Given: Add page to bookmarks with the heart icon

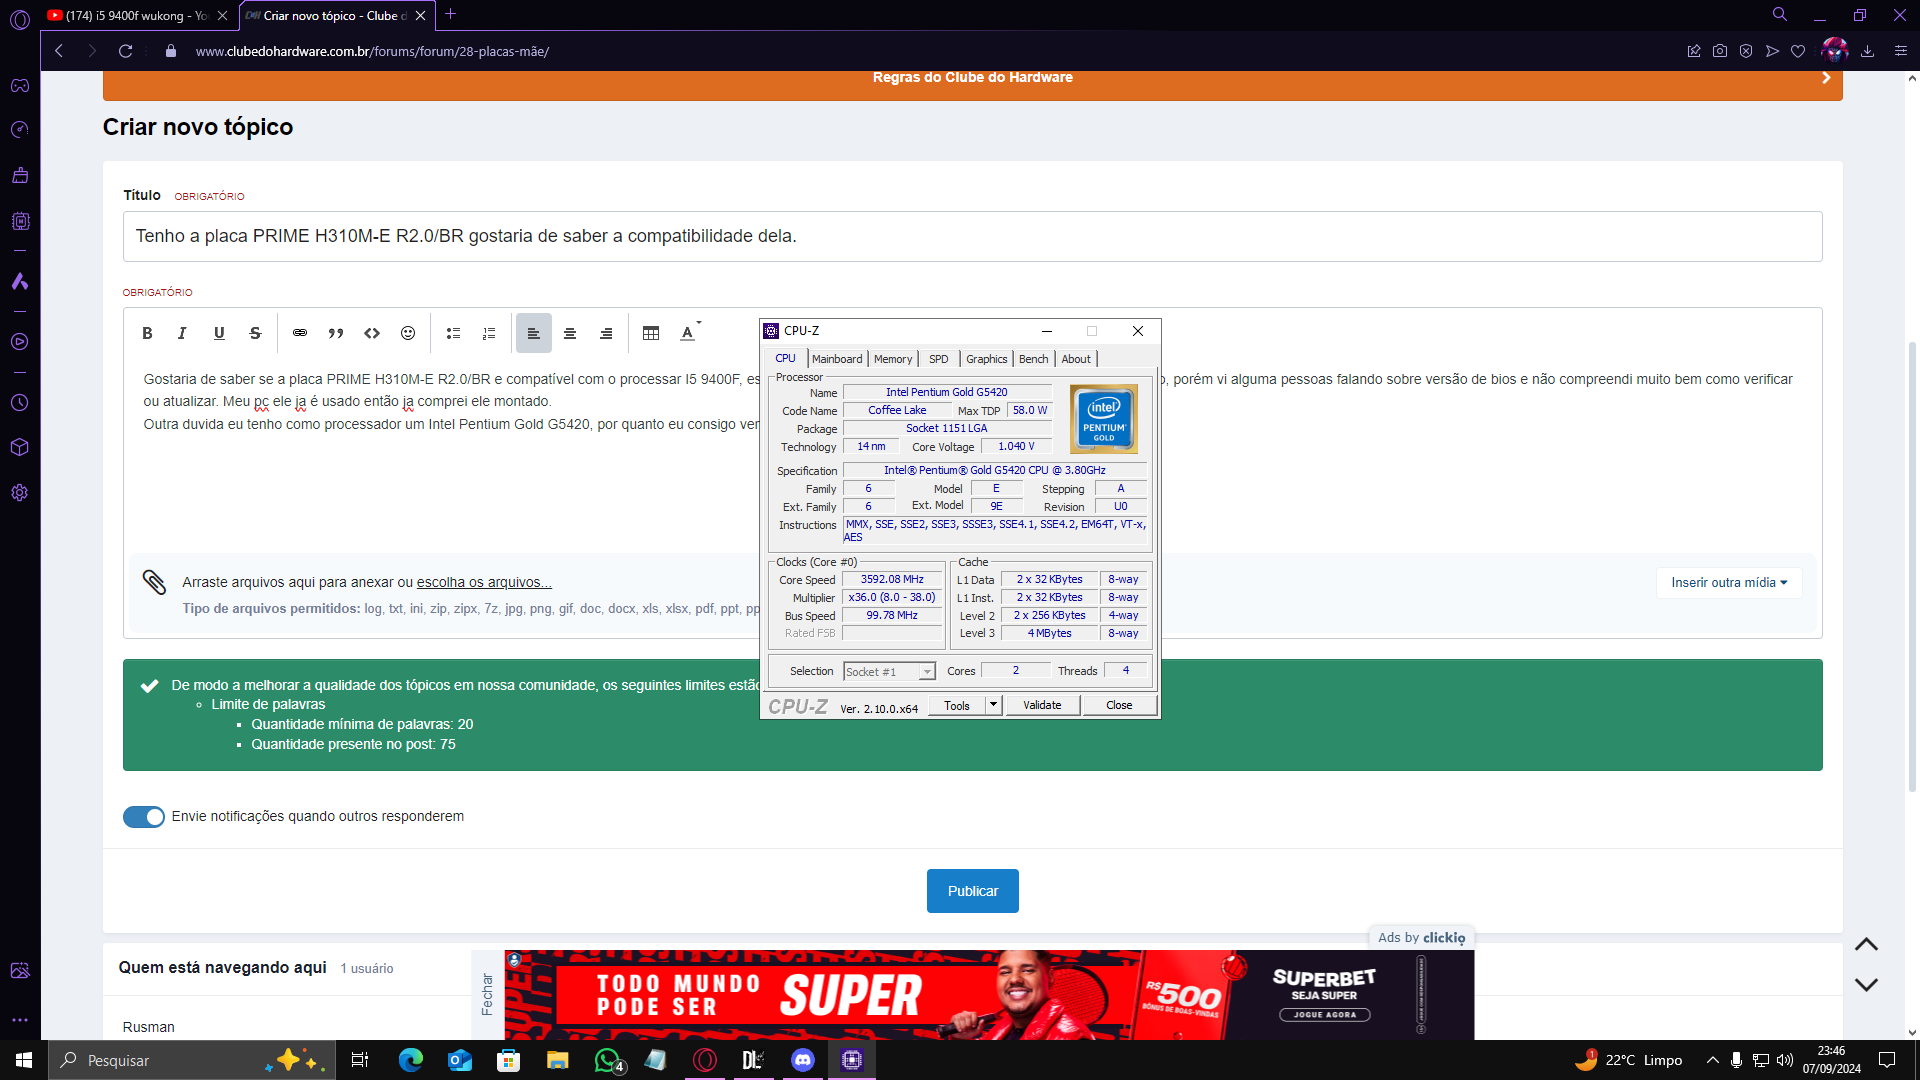Looking at the screenshot, I should click(1798, 51).
